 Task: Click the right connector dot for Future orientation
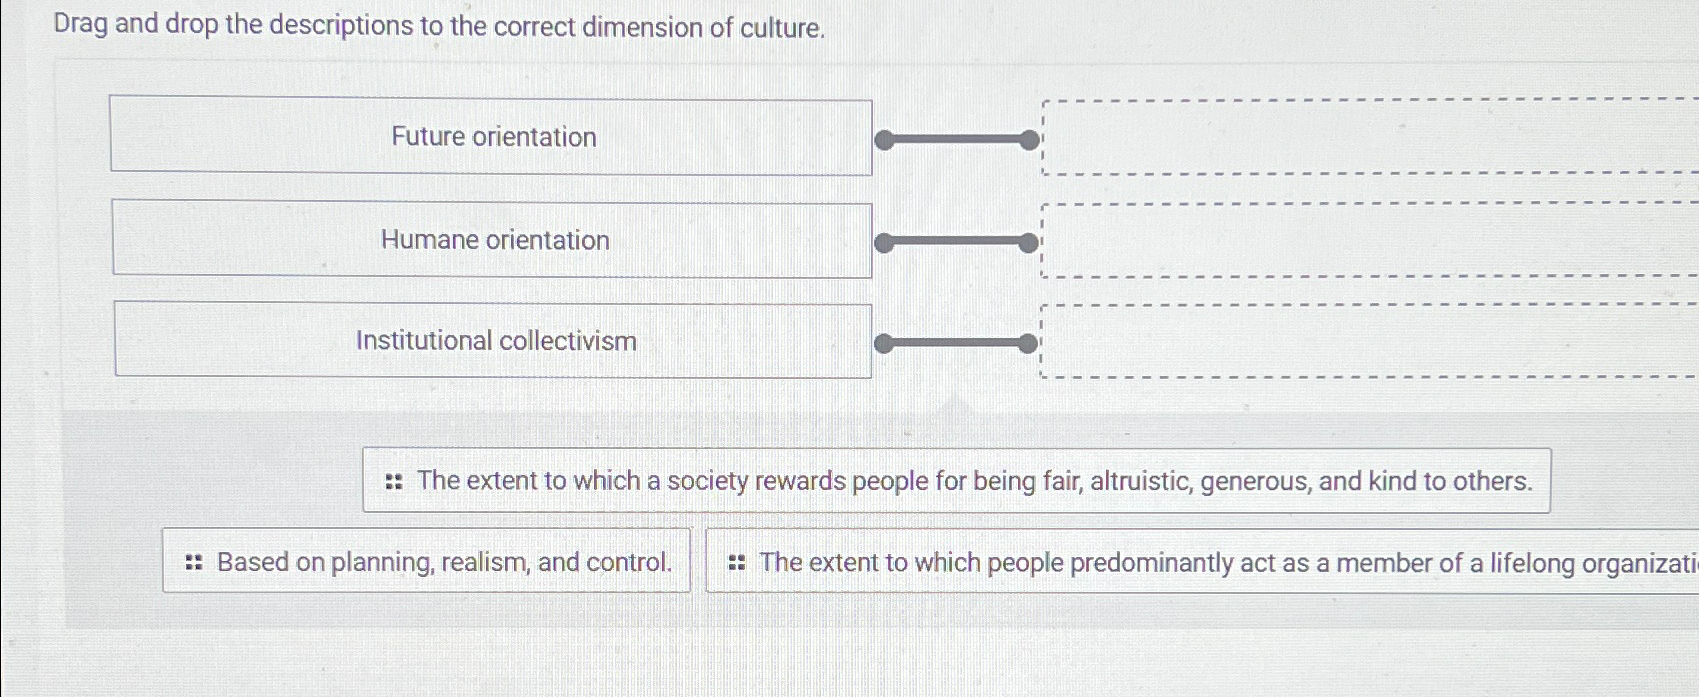point(1029,140)
